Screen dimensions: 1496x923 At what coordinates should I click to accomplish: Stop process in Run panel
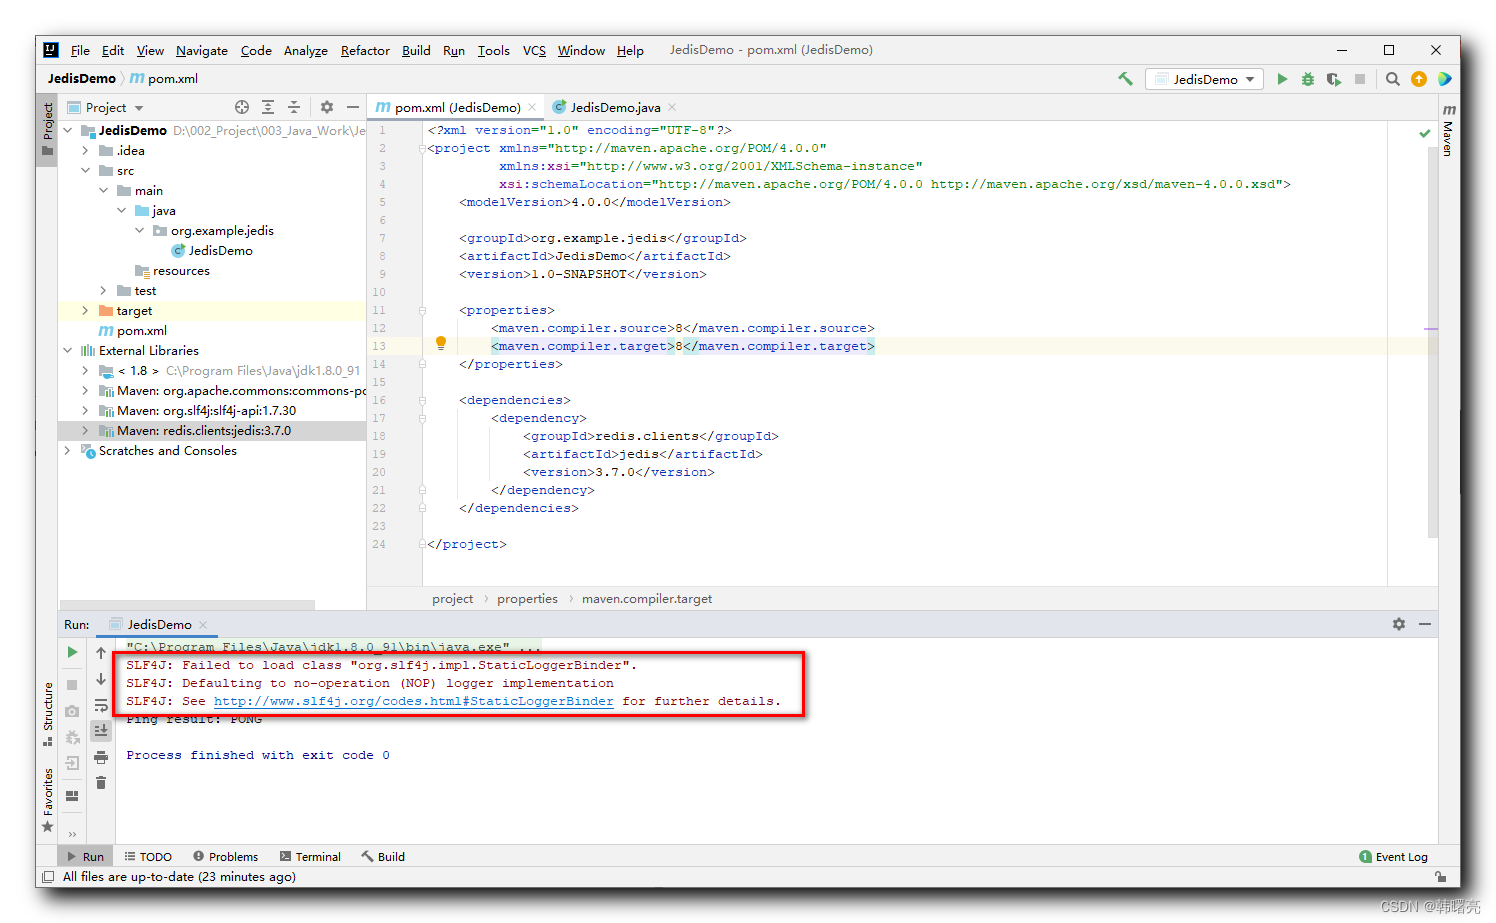coord(72,685)
